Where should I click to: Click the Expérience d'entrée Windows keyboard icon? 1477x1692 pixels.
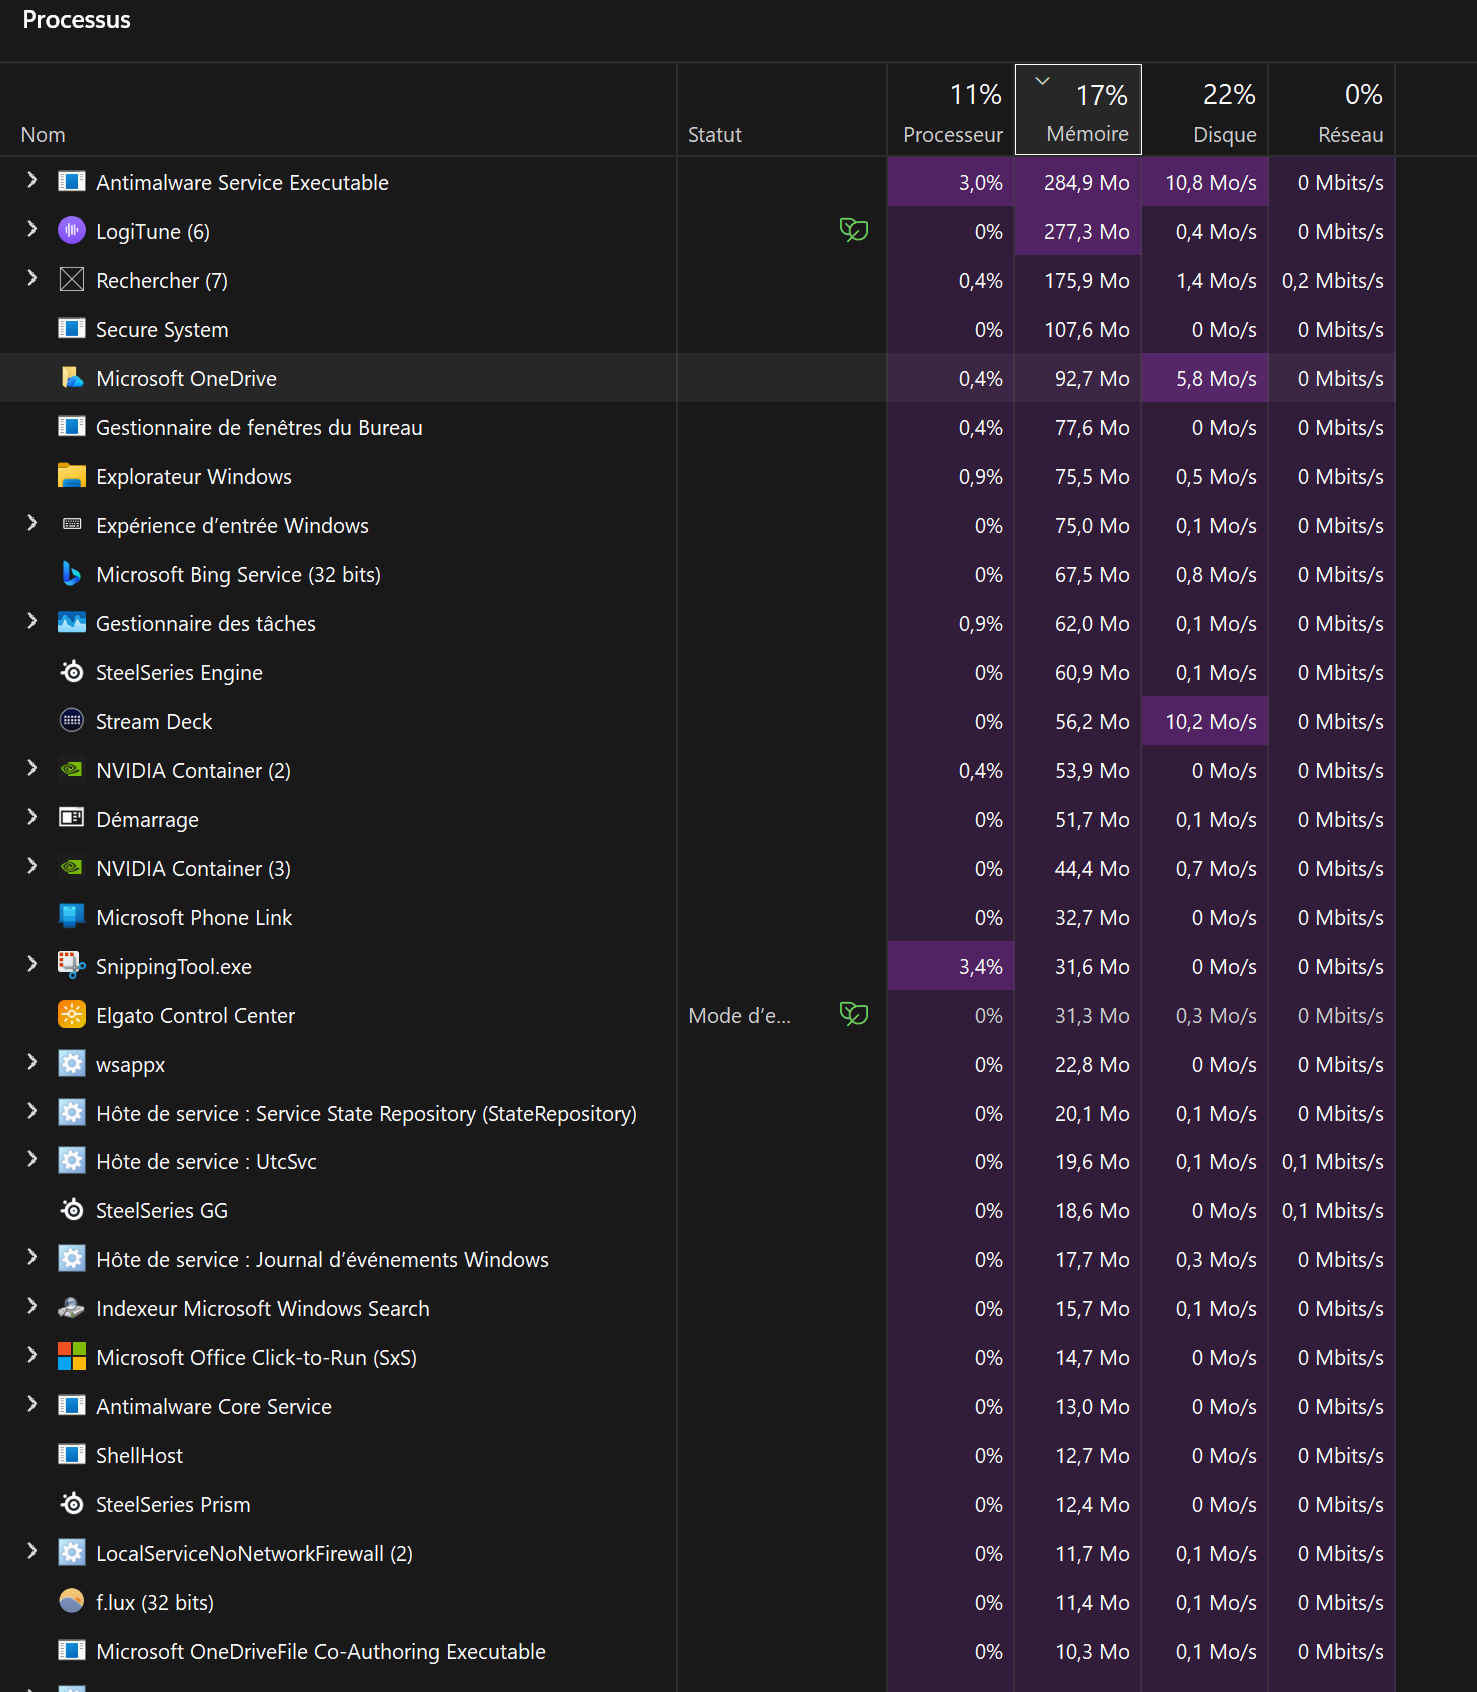point(72,525)
